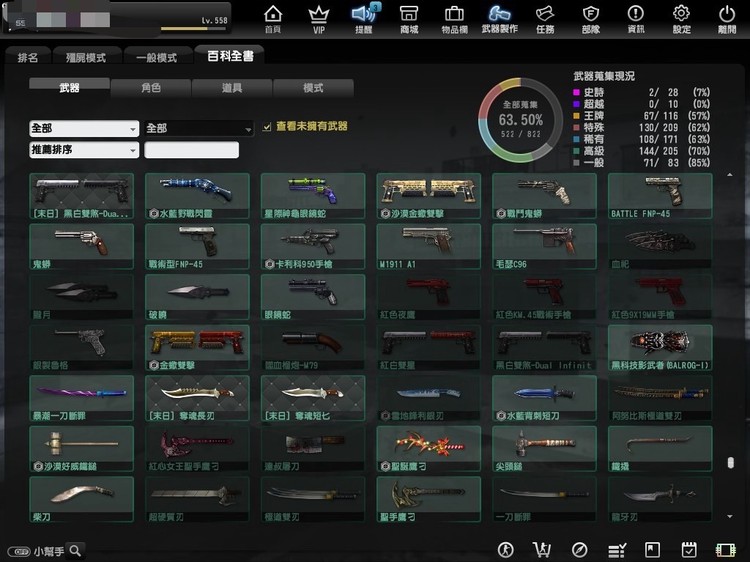Select the 星隕神龜眼鏡蛇 weapon card
This screenshot has height=562, width=750.
coord(313,196)
